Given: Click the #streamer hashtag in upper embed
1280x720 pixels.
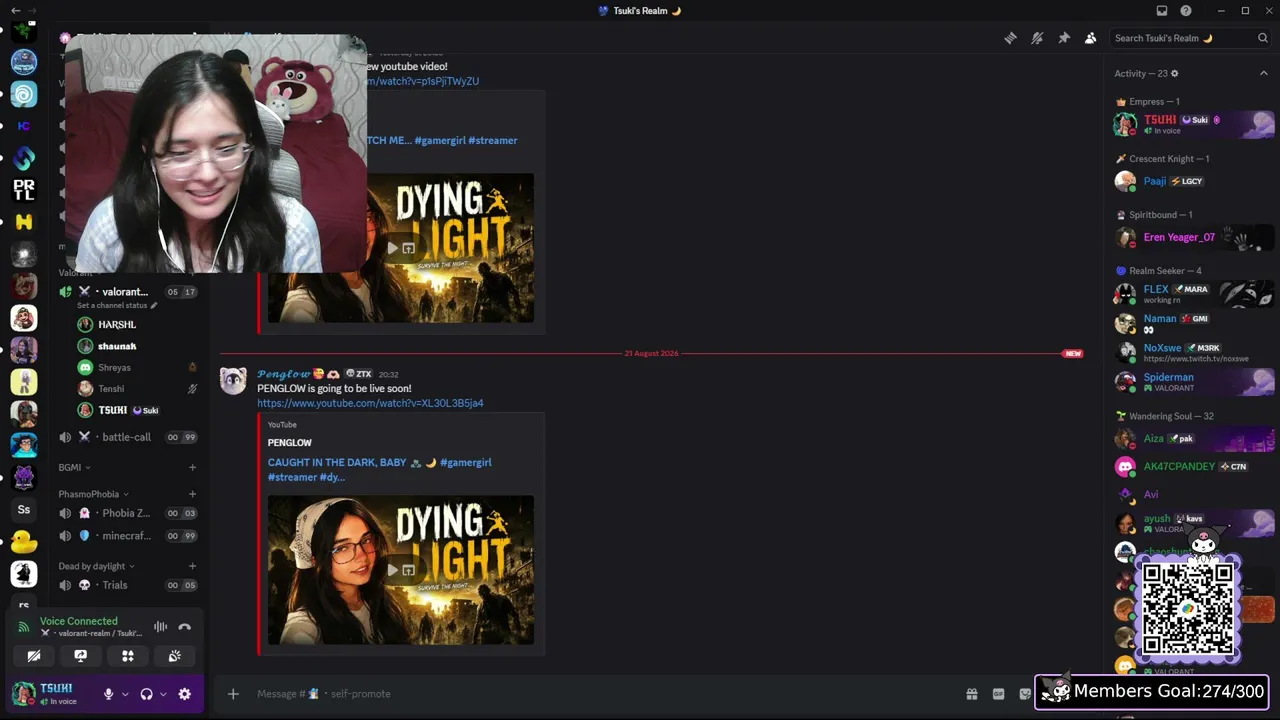Looking at the screenshot, I should click(493, 141).
